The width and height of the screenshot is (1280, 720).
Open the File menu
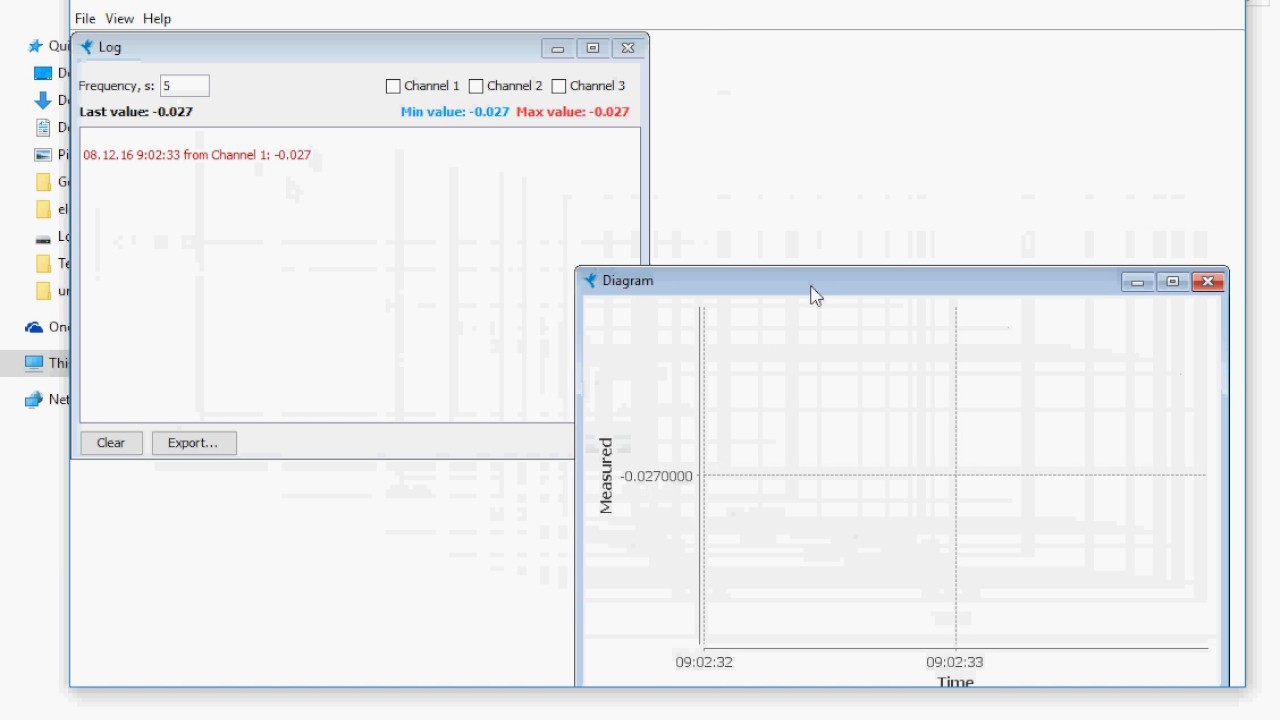(x=85, y=18)
